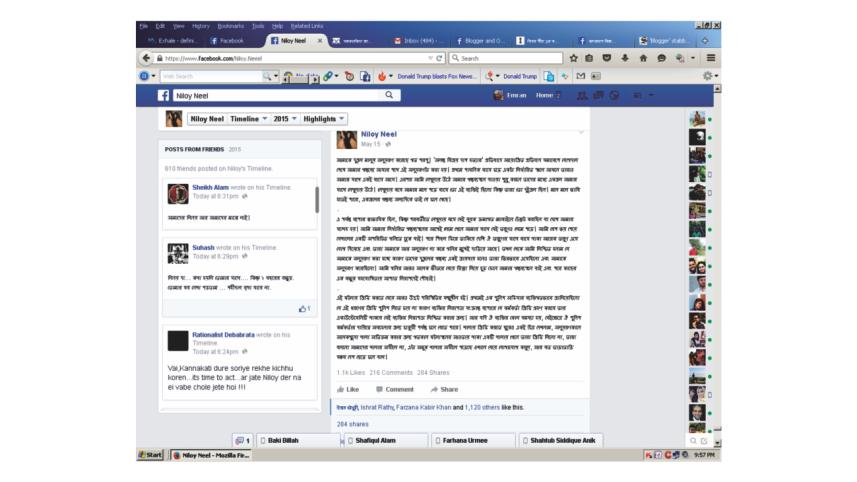Open the Firefox hamburger menu
The height and width of the screenshot is (482, 857).
[x=710, y=58]
